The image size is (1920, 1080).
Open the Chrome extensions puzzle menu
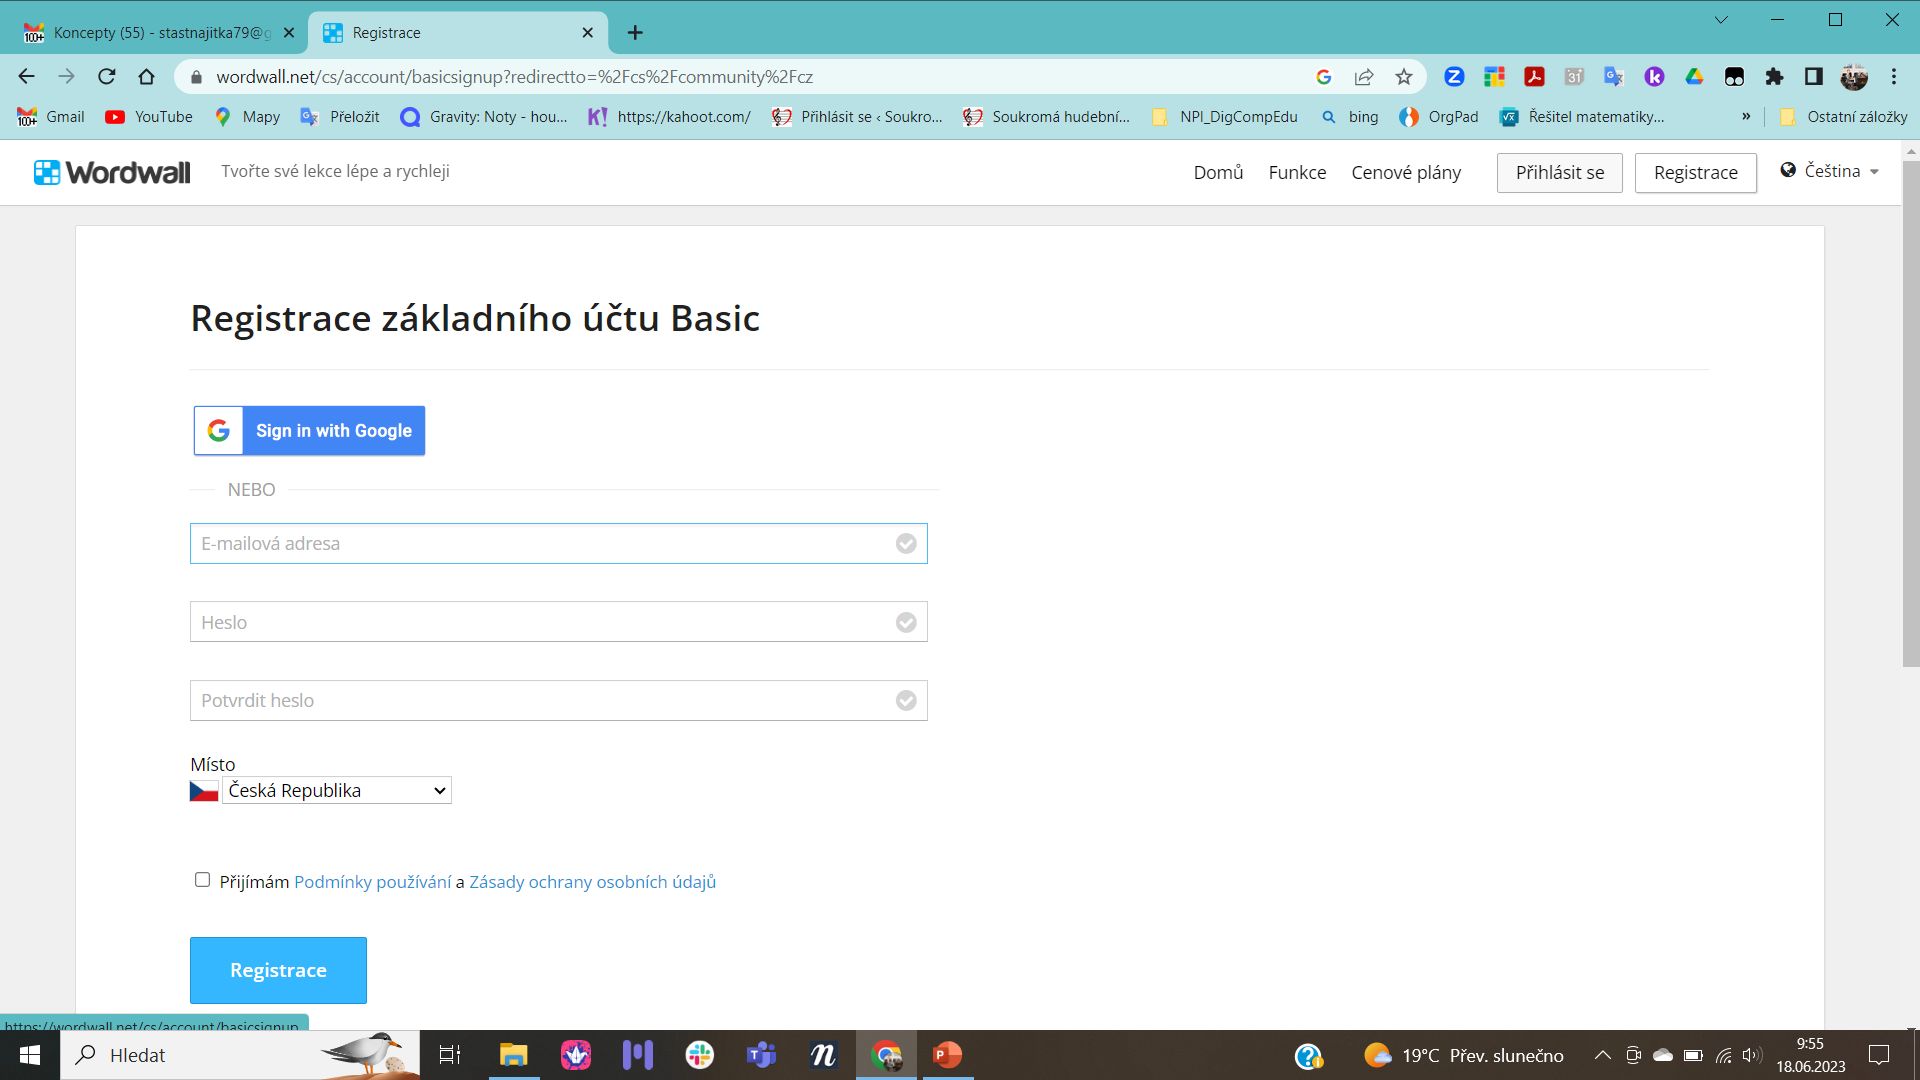pyautogui.click(x=1775, y=76)
